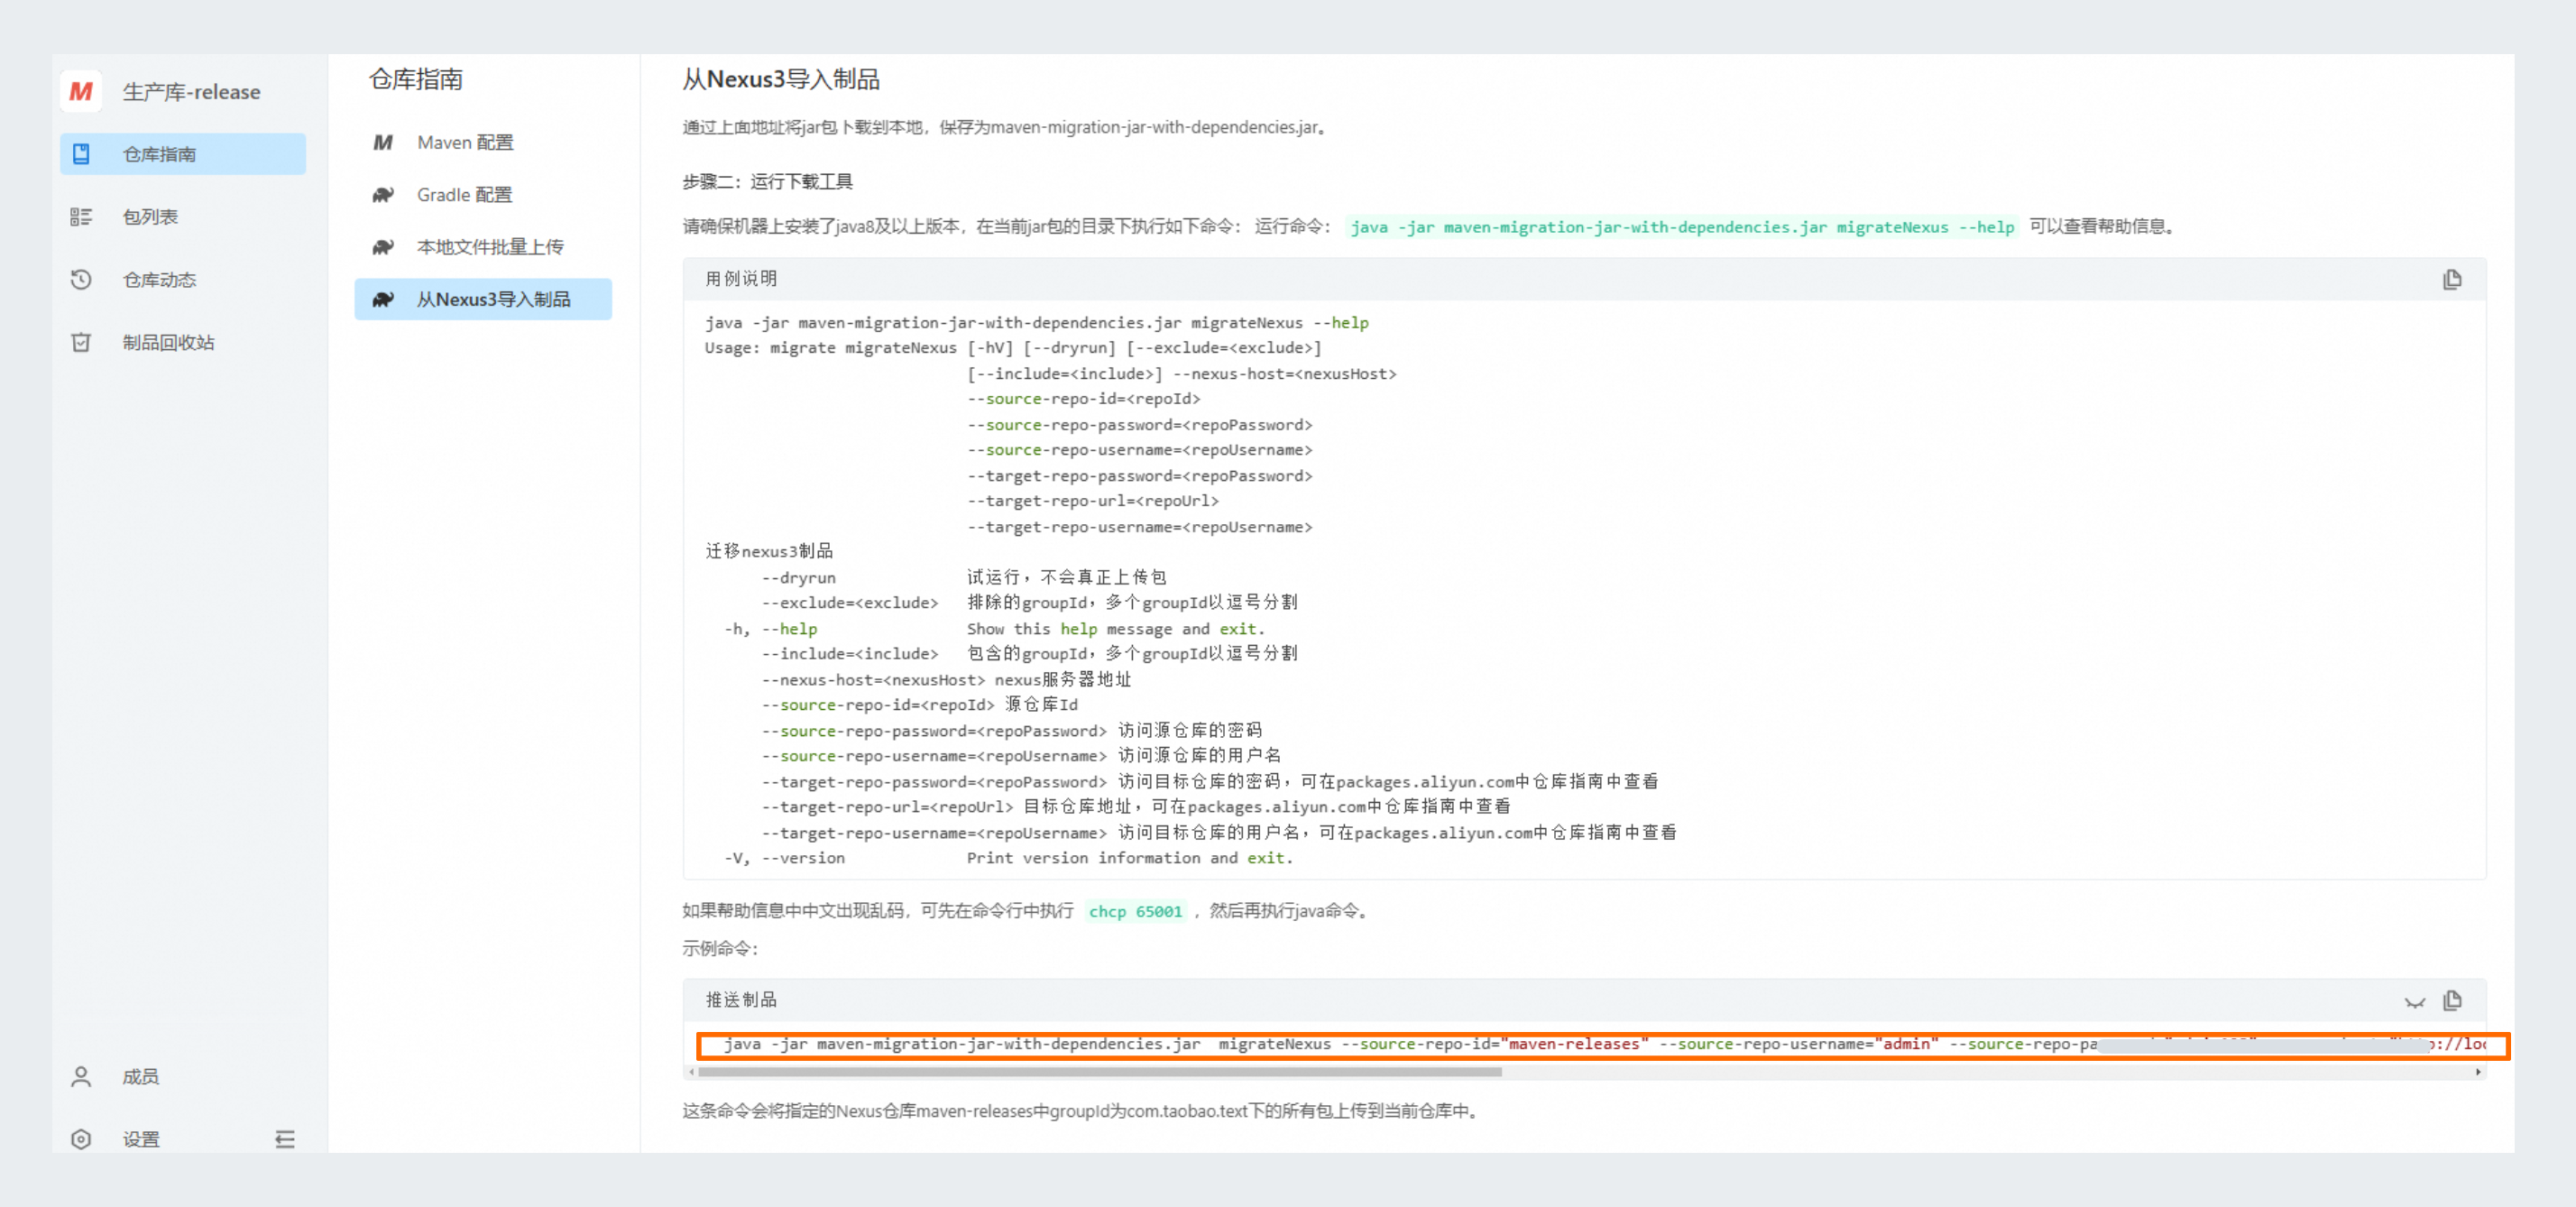2576x1207 pixels.
Task: Select the 从Nexus3导入制品 guide
Action: point(483,299)
